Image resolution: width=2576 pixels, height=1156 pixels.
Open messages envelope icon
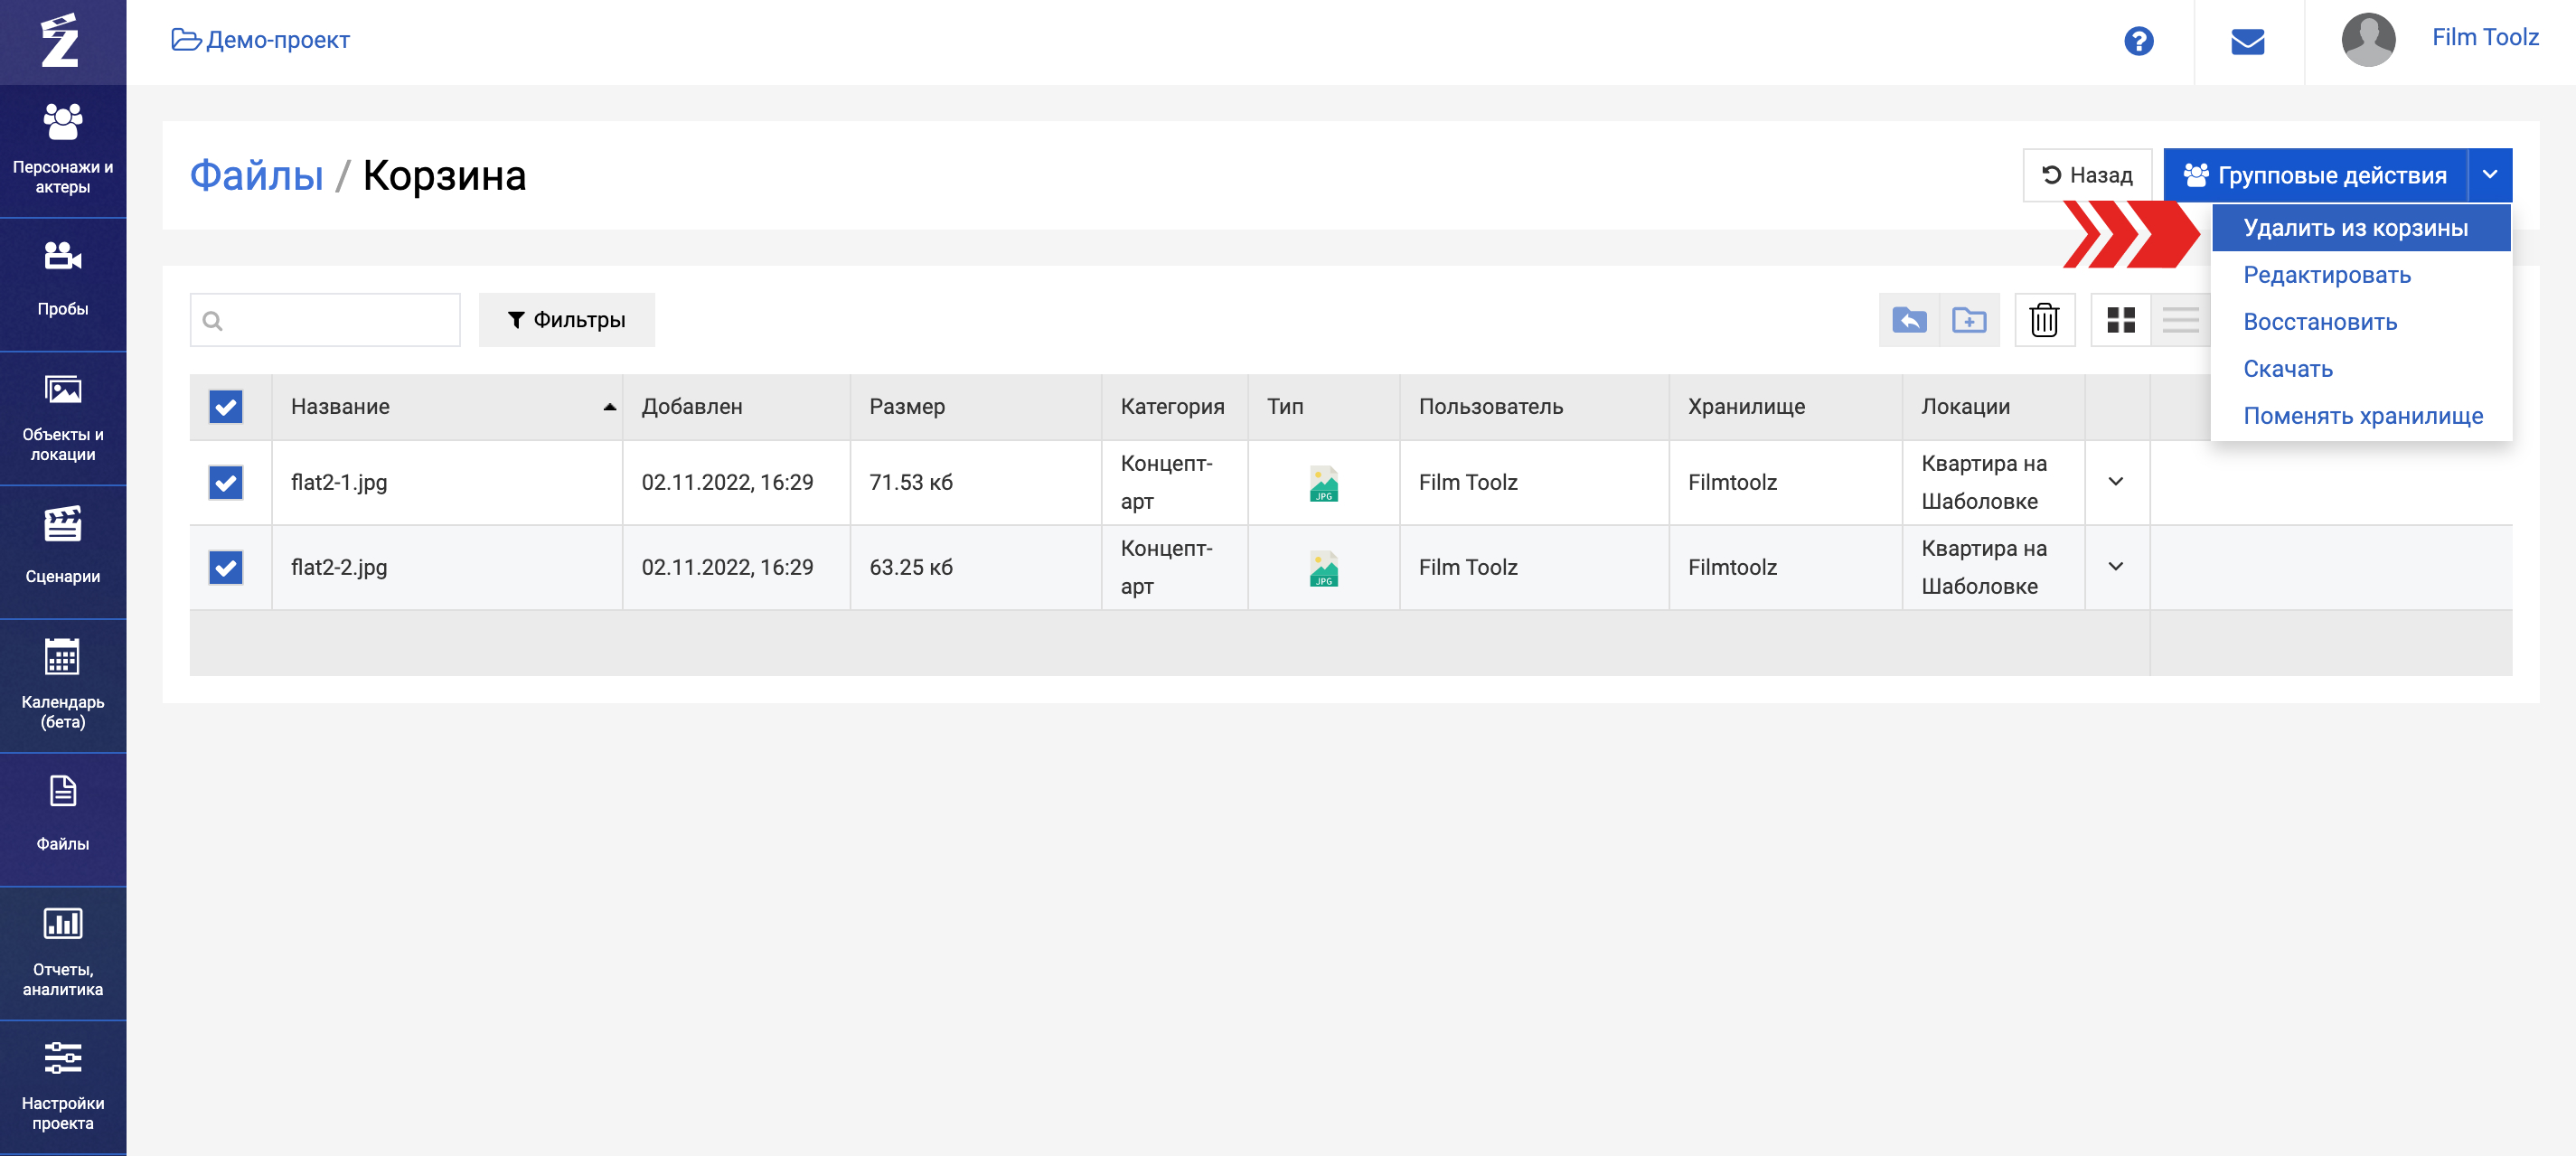click(2247, 41)
